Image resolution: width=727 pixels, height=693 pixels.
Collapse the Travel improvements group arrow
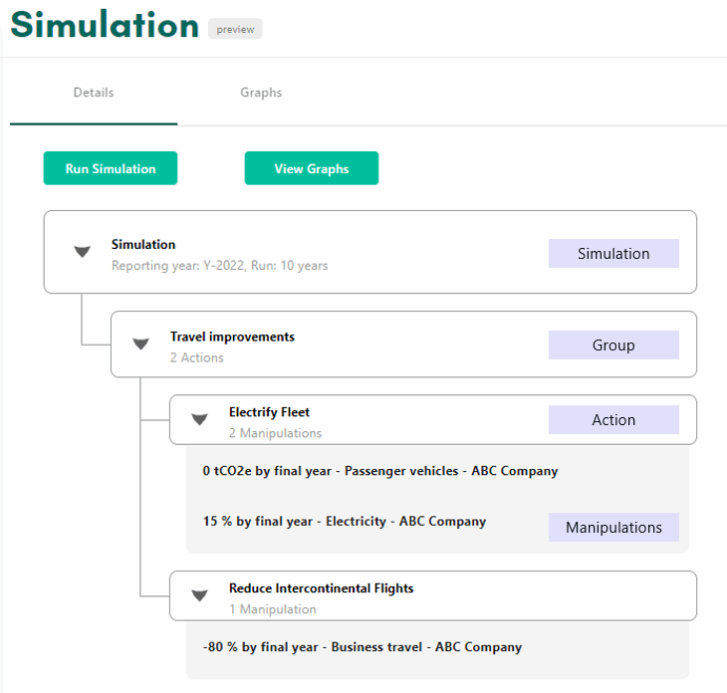[x=140, y=344]
